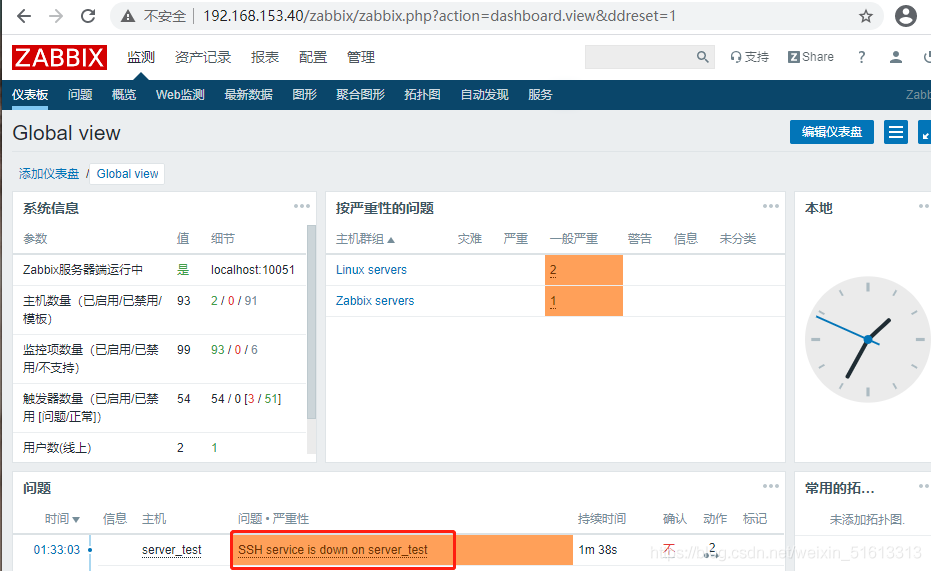Open the help question mark icon
Image resolution: width=931 pixels, height=571 pixels.
click(861, 58)
